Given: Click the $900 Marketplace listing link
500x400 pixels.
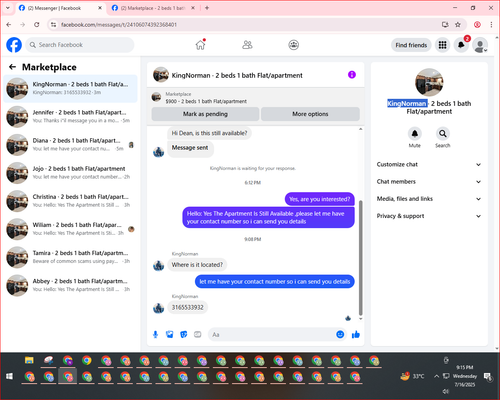Looking at the screenshot, I should [206, 101].
